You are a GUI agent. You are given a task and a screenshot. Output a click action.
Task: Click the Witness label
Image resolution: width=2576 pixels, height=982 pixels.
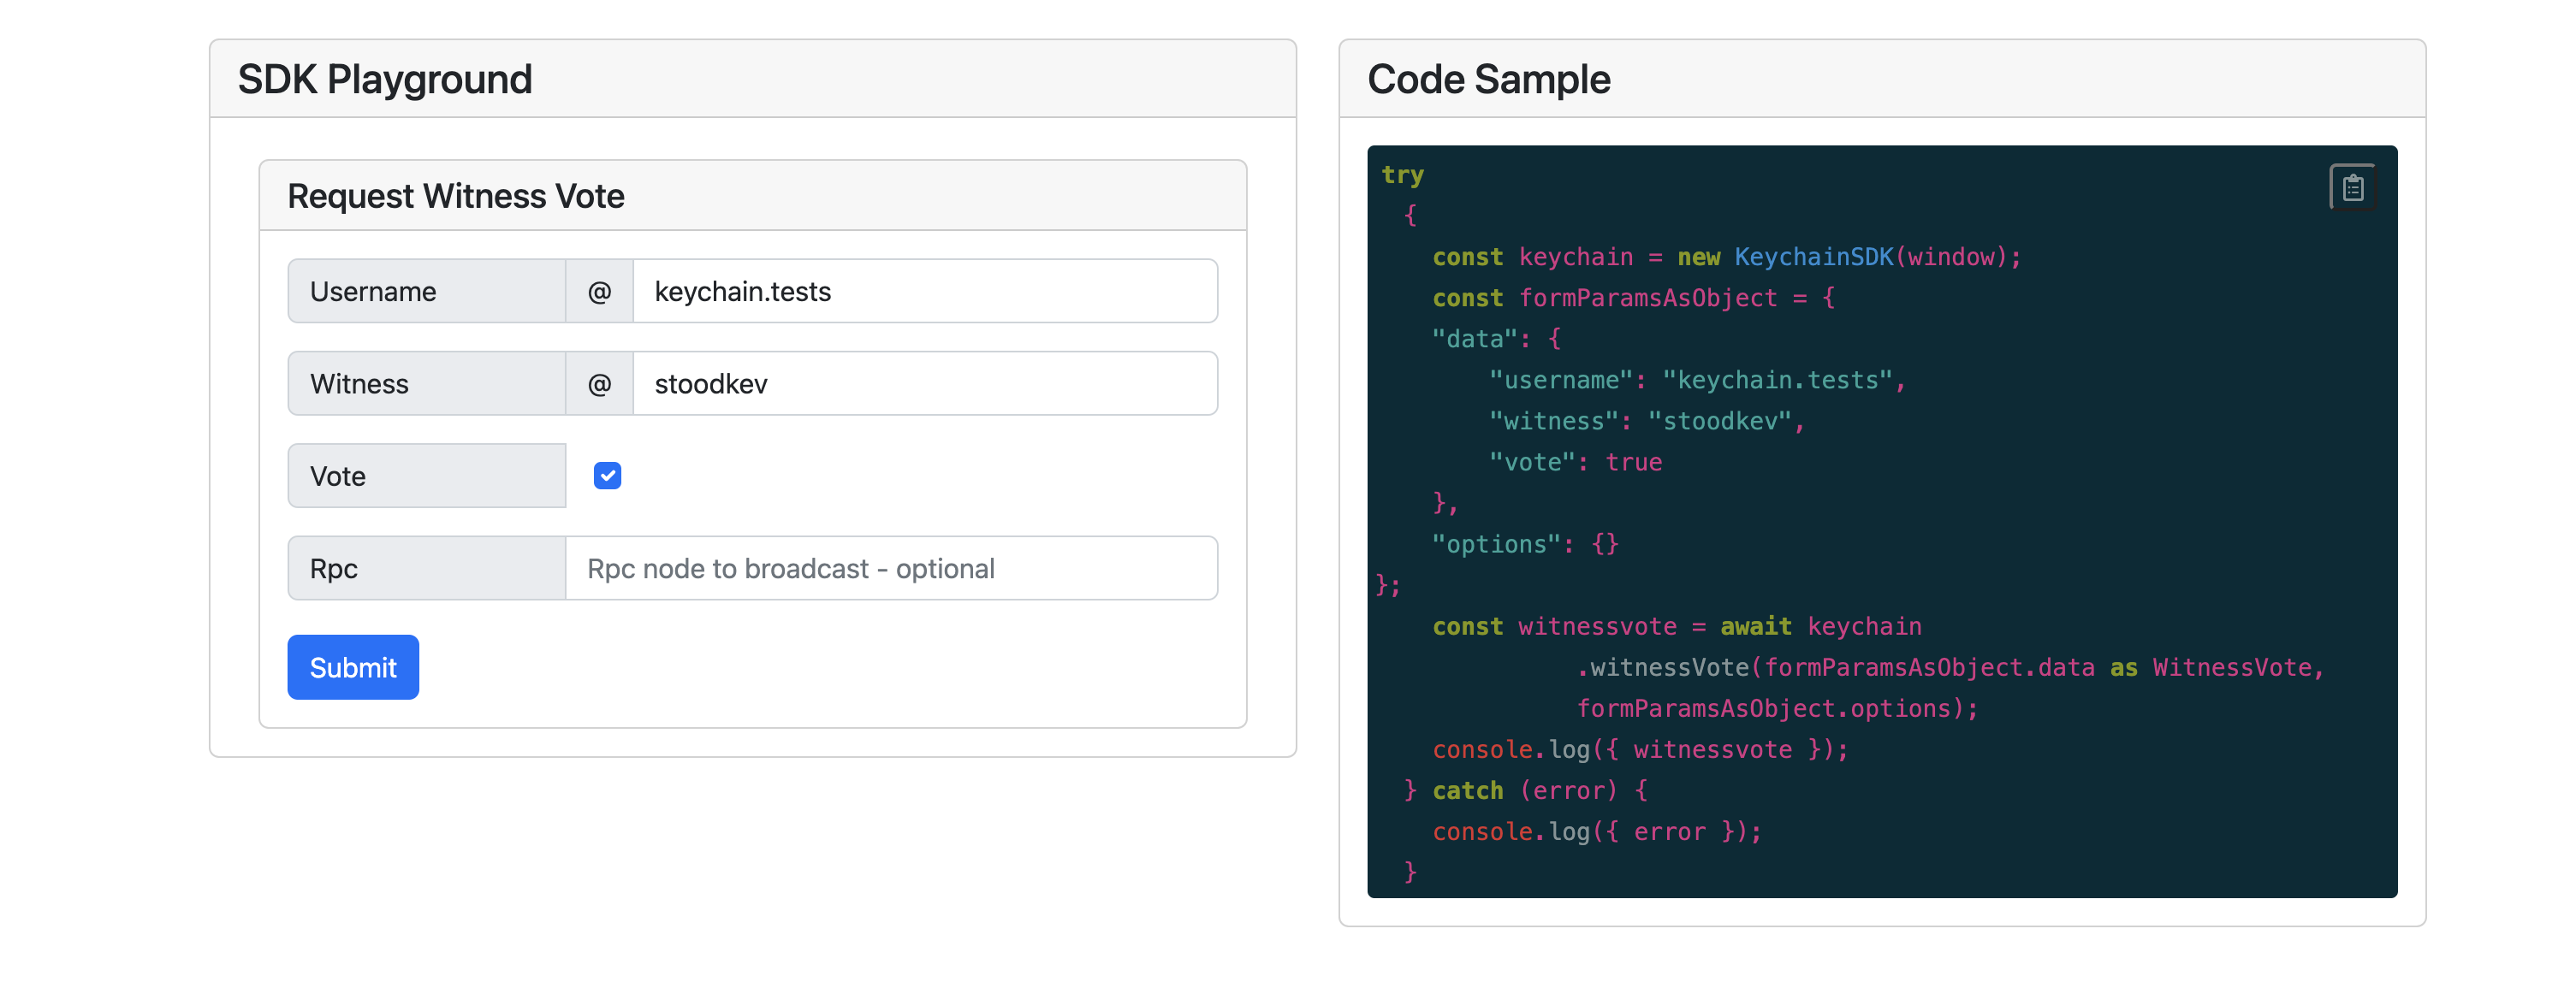click(427, 383)
